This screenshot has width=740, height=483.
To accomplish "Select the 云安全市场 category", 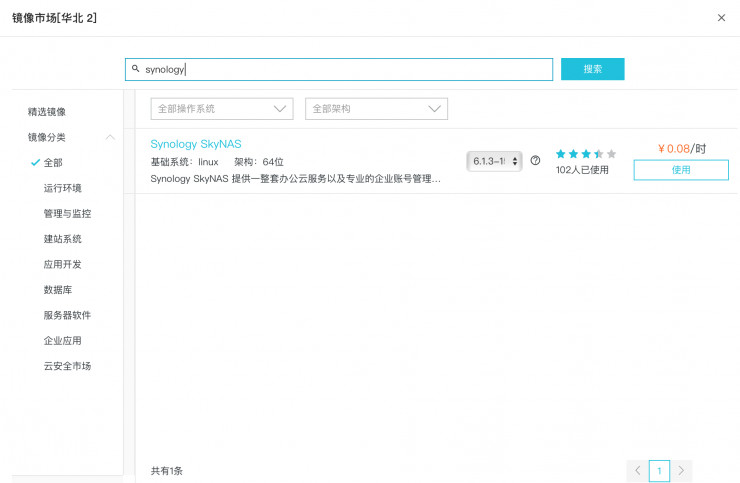I will (x=67, y=366).
